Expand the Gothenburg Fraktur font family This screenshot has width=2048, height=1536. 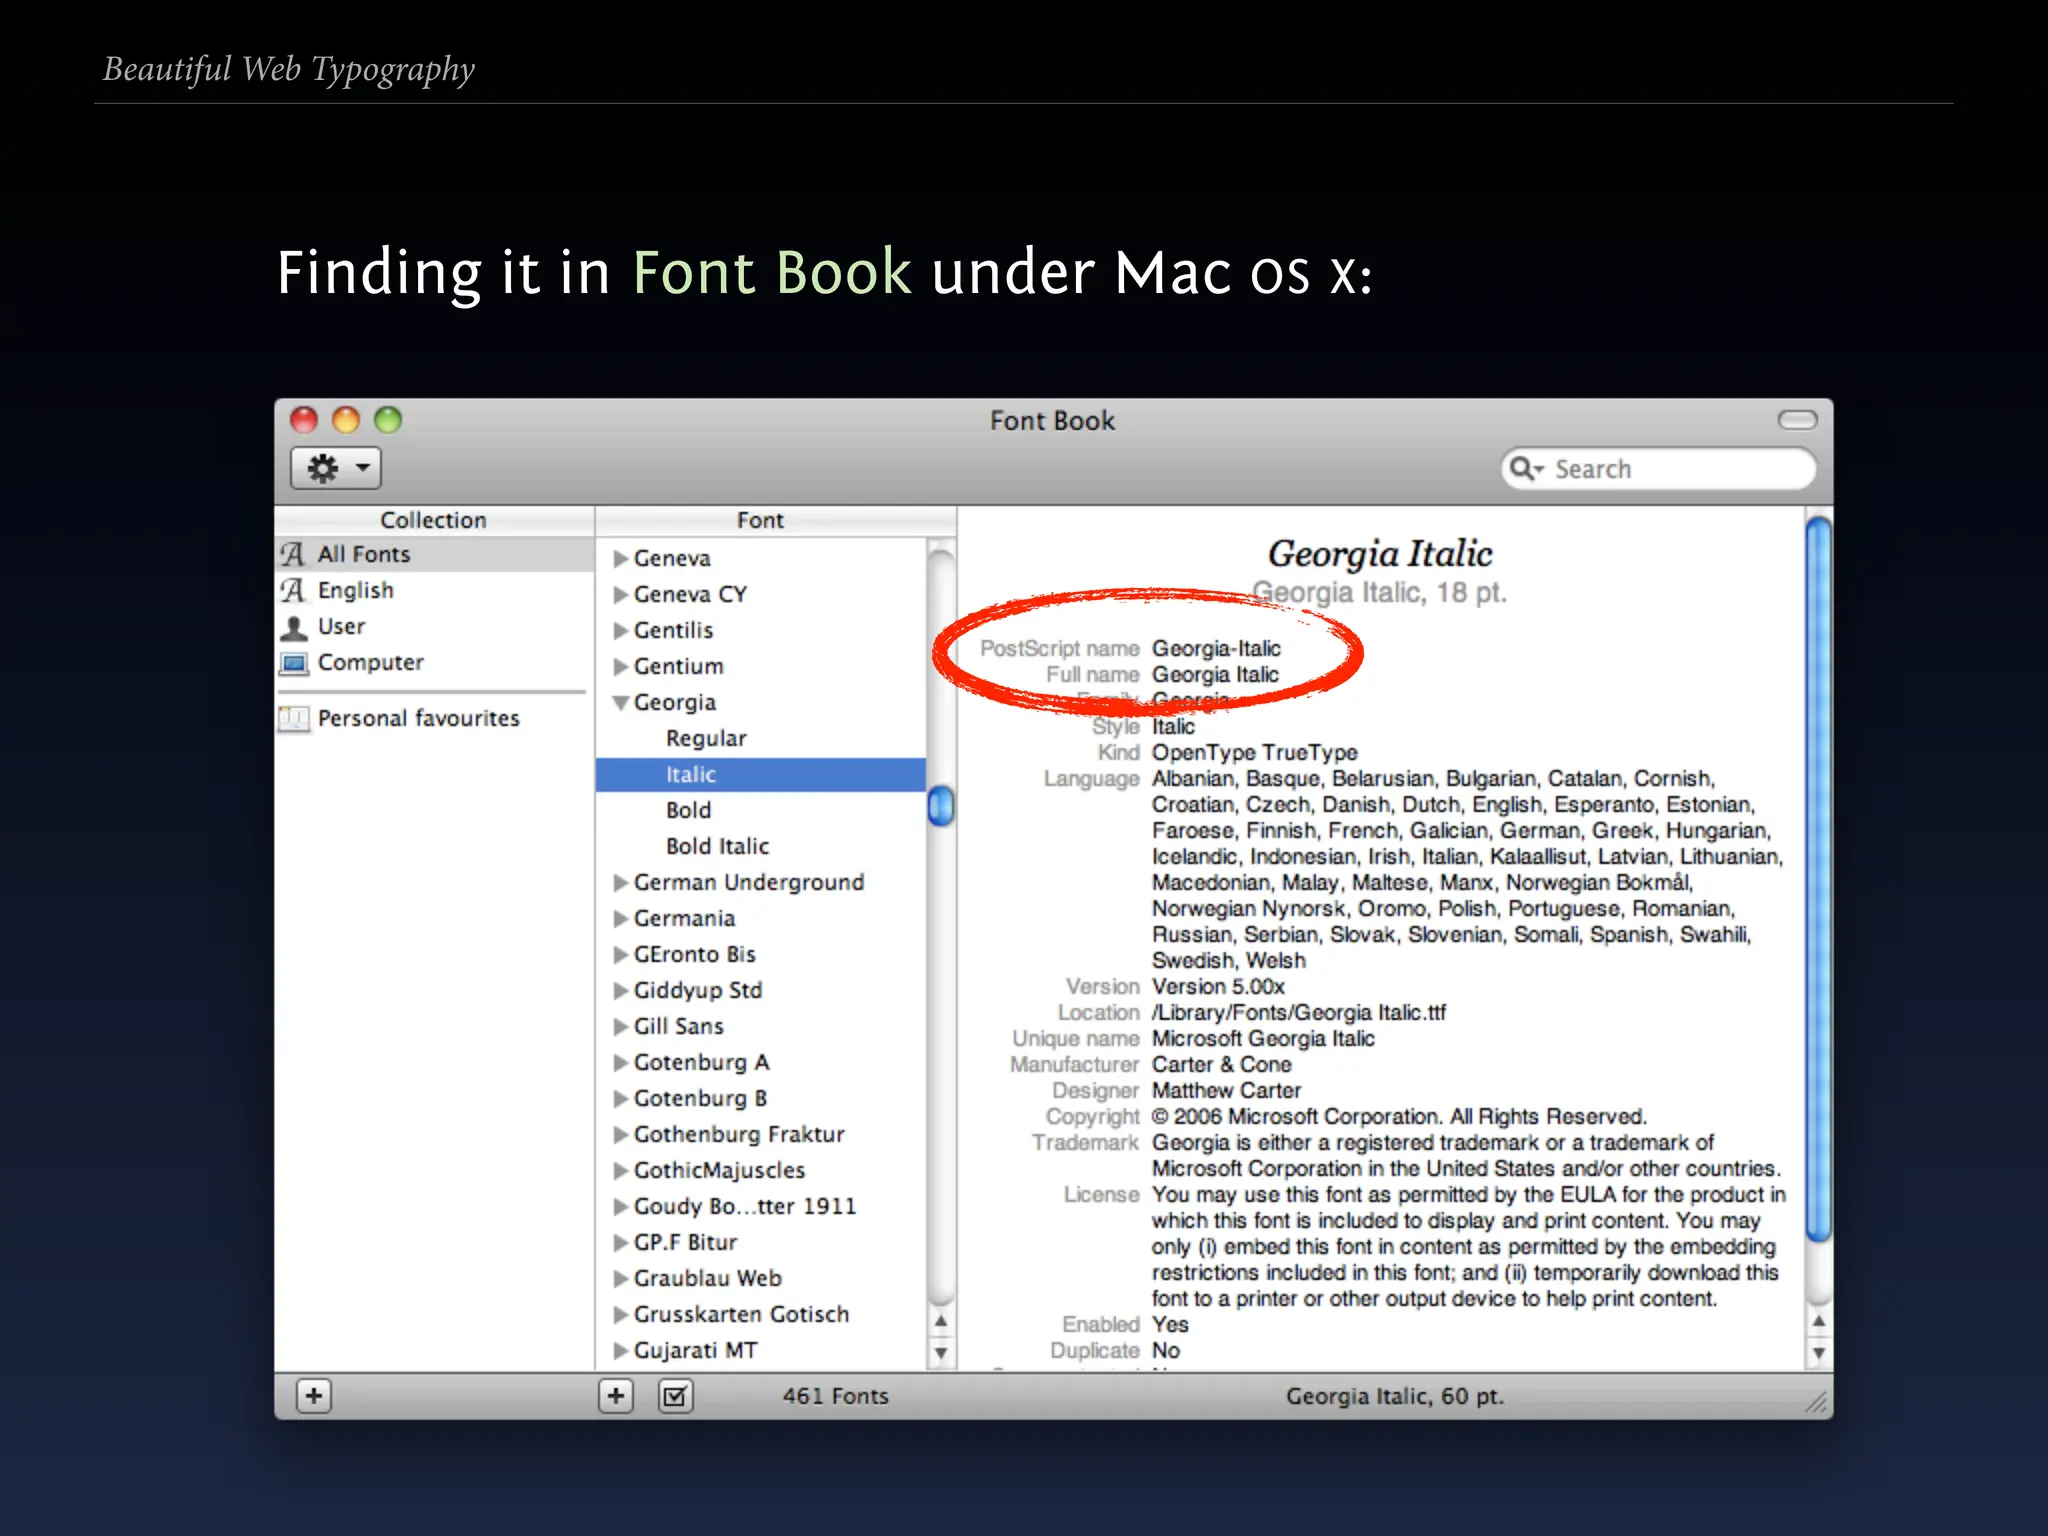[621, 1134]
